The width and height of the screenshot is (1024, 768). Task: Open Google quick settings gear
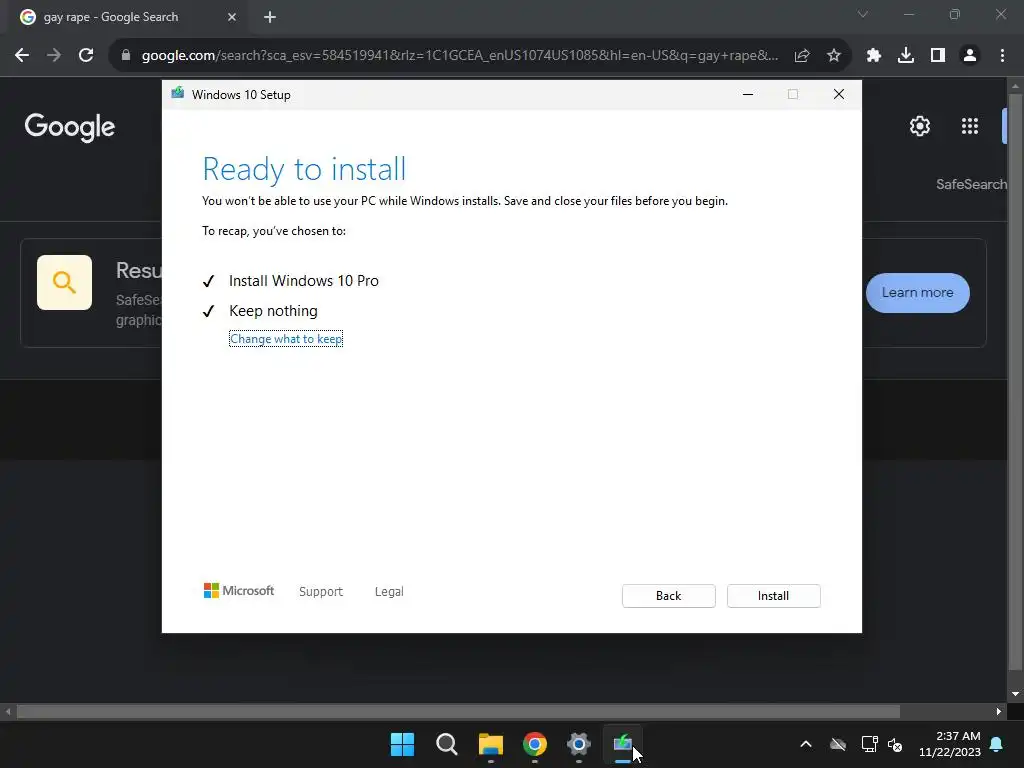[920, 126]
